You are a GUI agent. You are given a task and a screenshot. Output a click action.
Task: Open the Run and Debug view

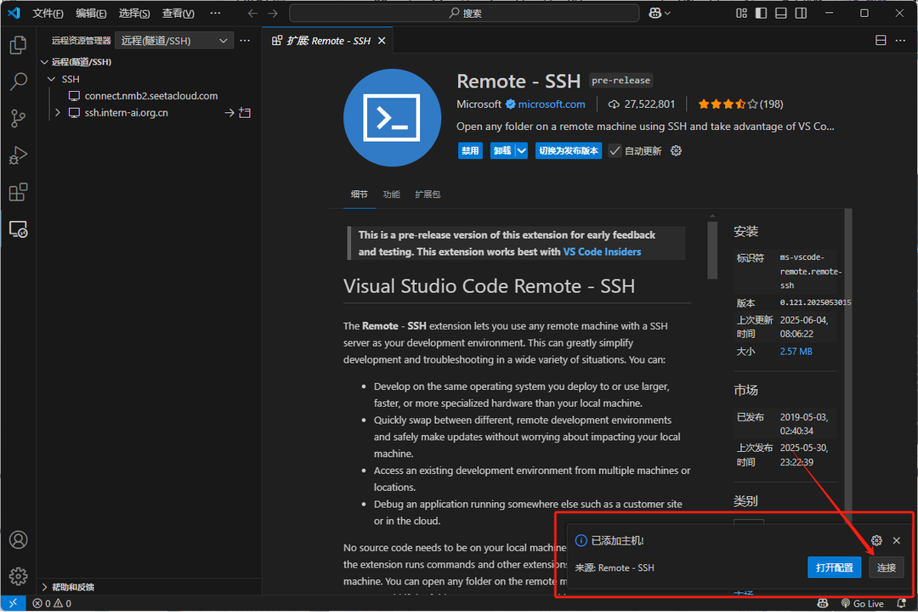[x=18, y=156]
